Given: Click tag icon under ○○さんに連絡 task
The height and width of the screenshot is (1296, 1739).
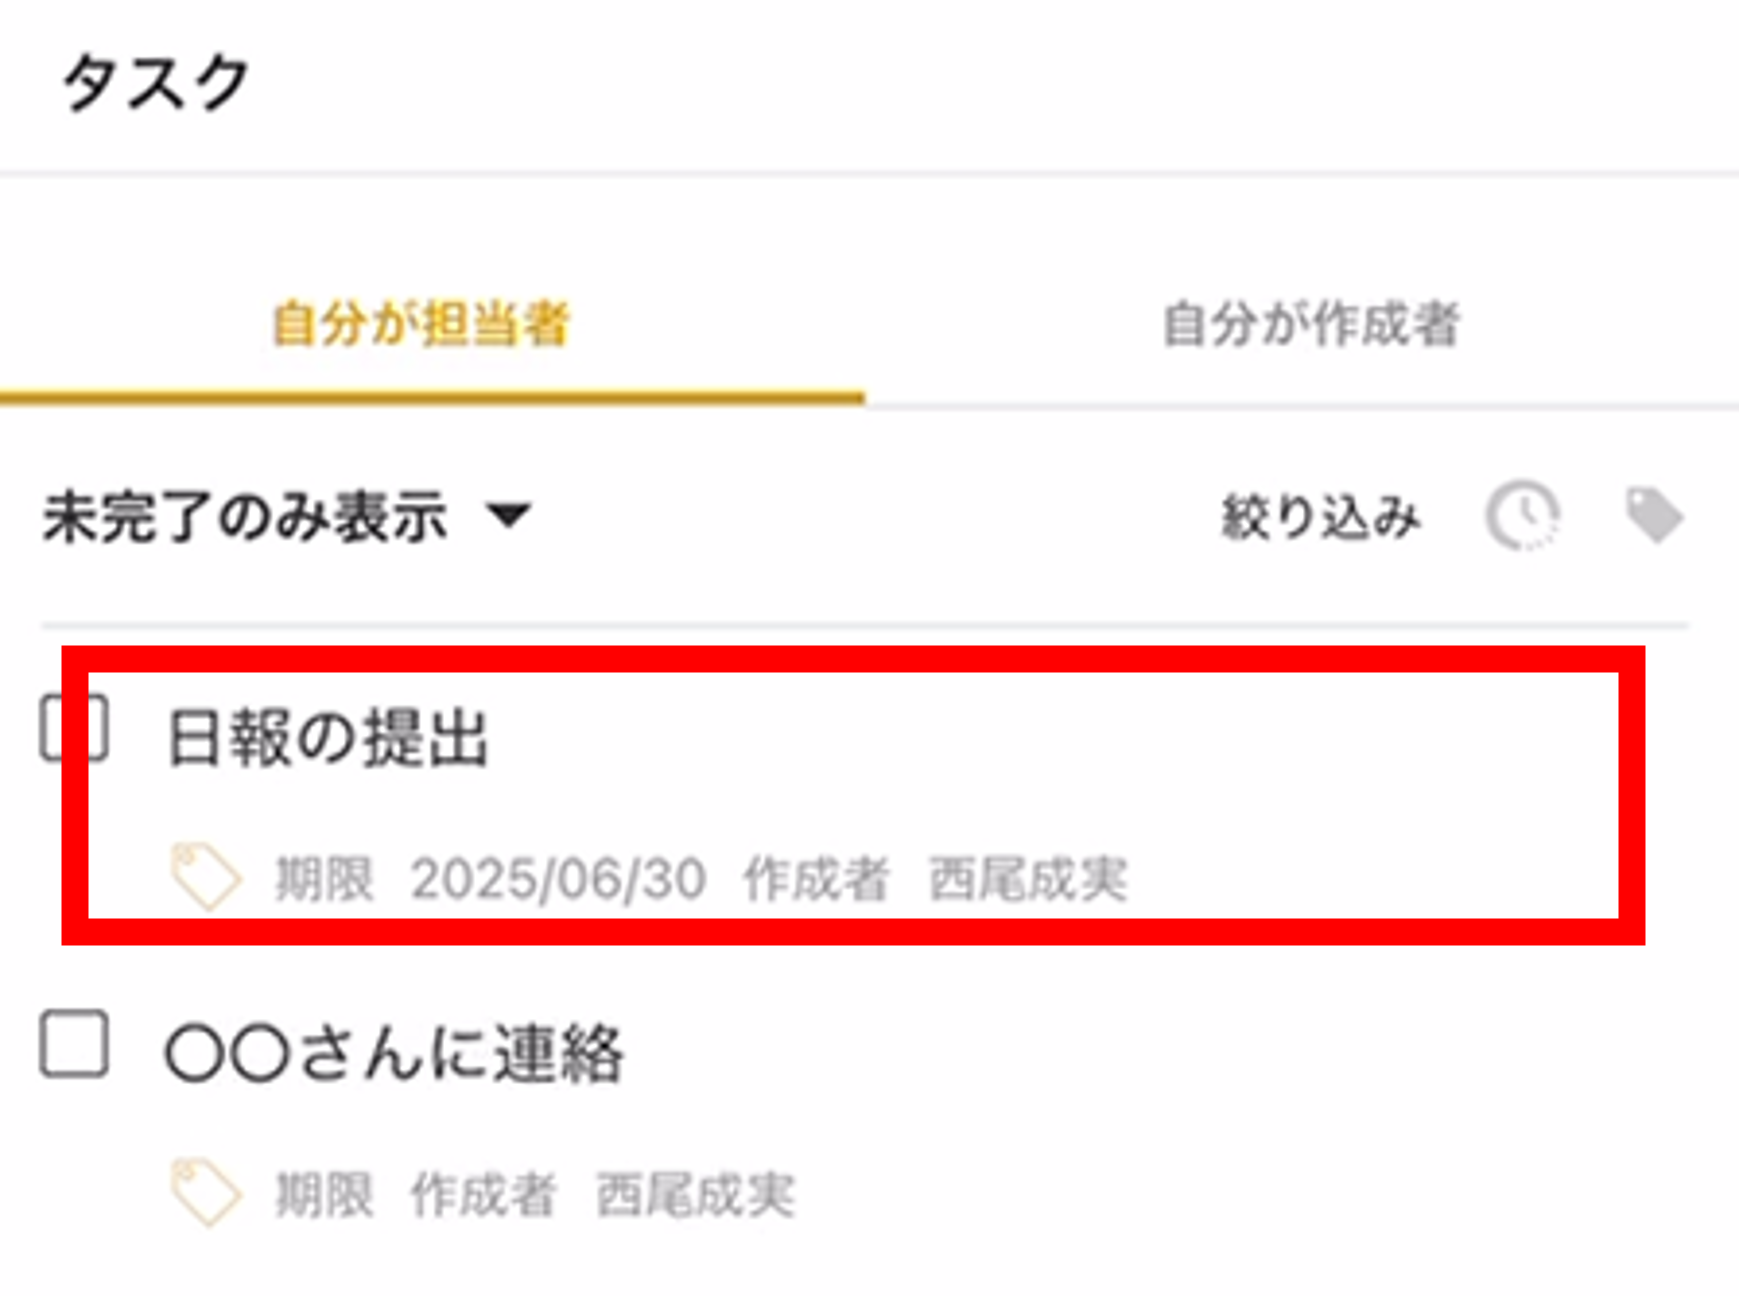Looking at the screenshot, I should (206, 1192).
